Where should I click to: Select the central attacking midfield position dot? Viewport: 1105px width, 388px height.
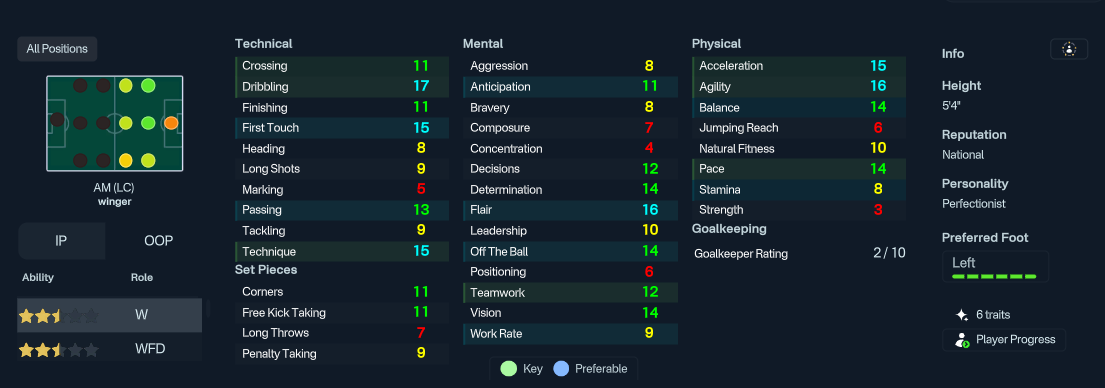click(148, 123)
